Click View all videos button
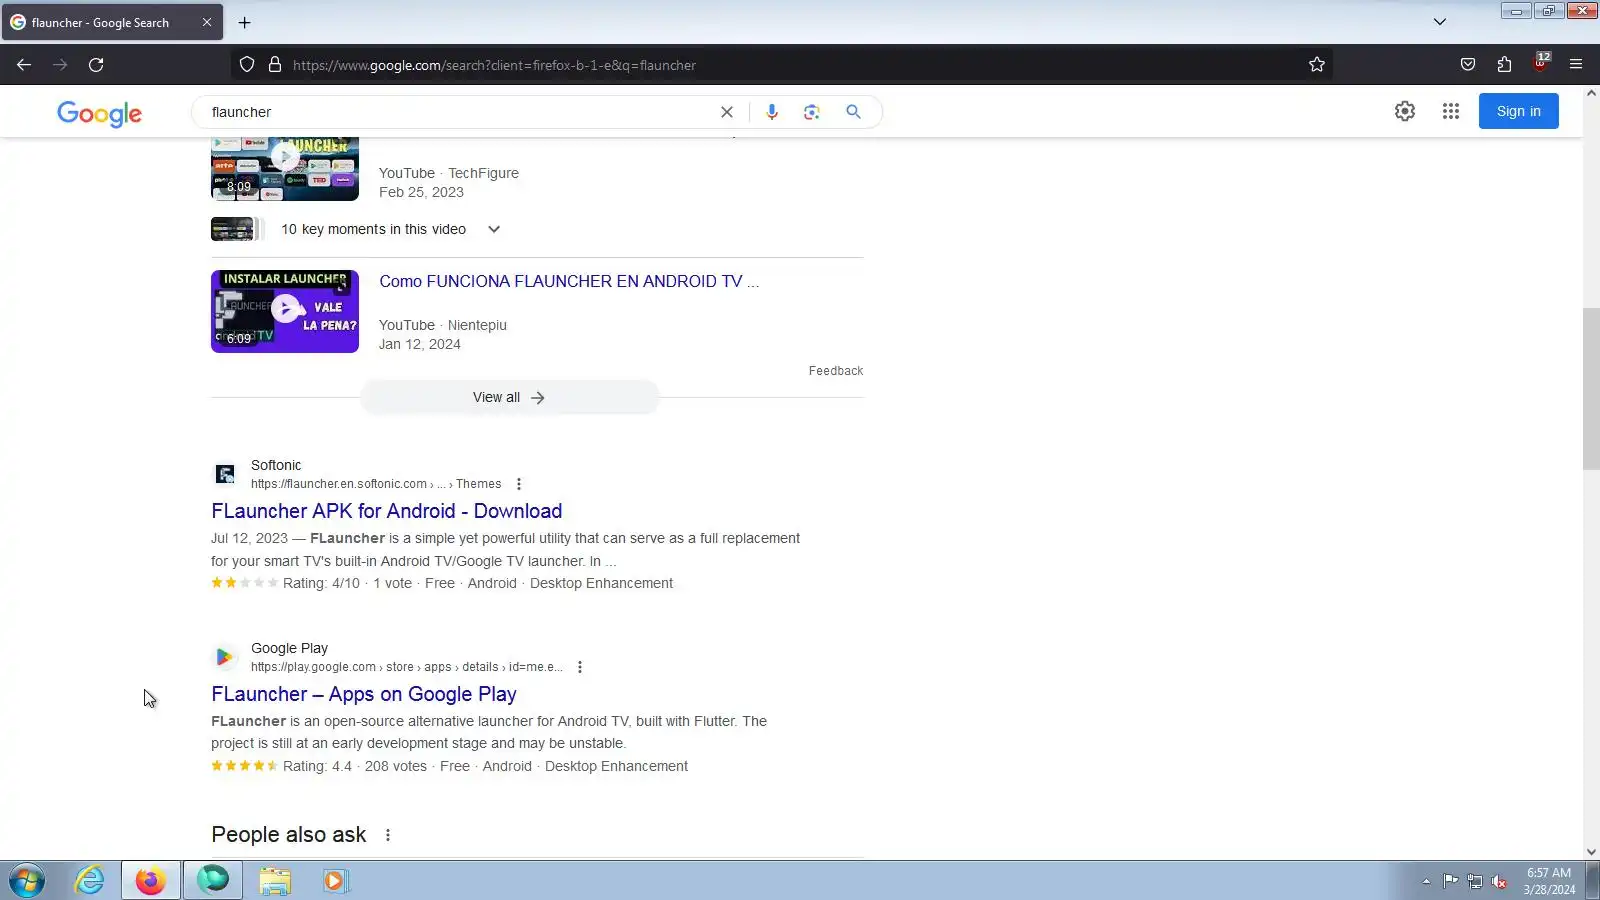 (x=509, y=398)
